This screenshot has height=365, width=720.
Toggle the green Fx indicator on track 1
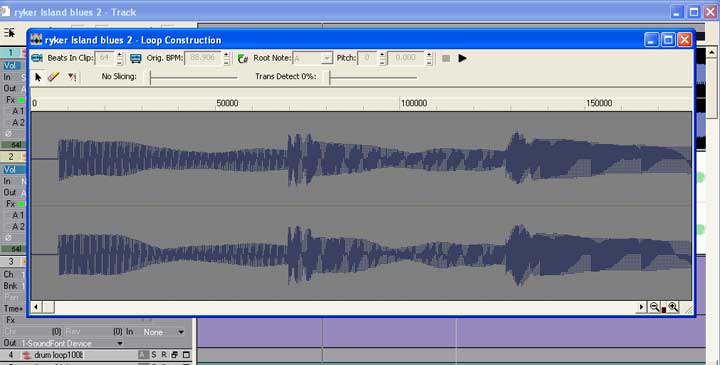21,100
